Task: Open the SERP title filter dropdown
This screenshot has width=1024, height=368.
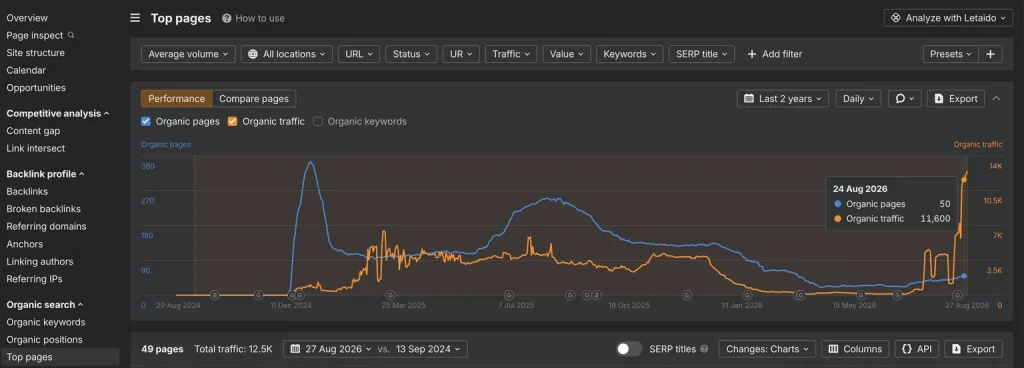Action: tap(701, 54)
